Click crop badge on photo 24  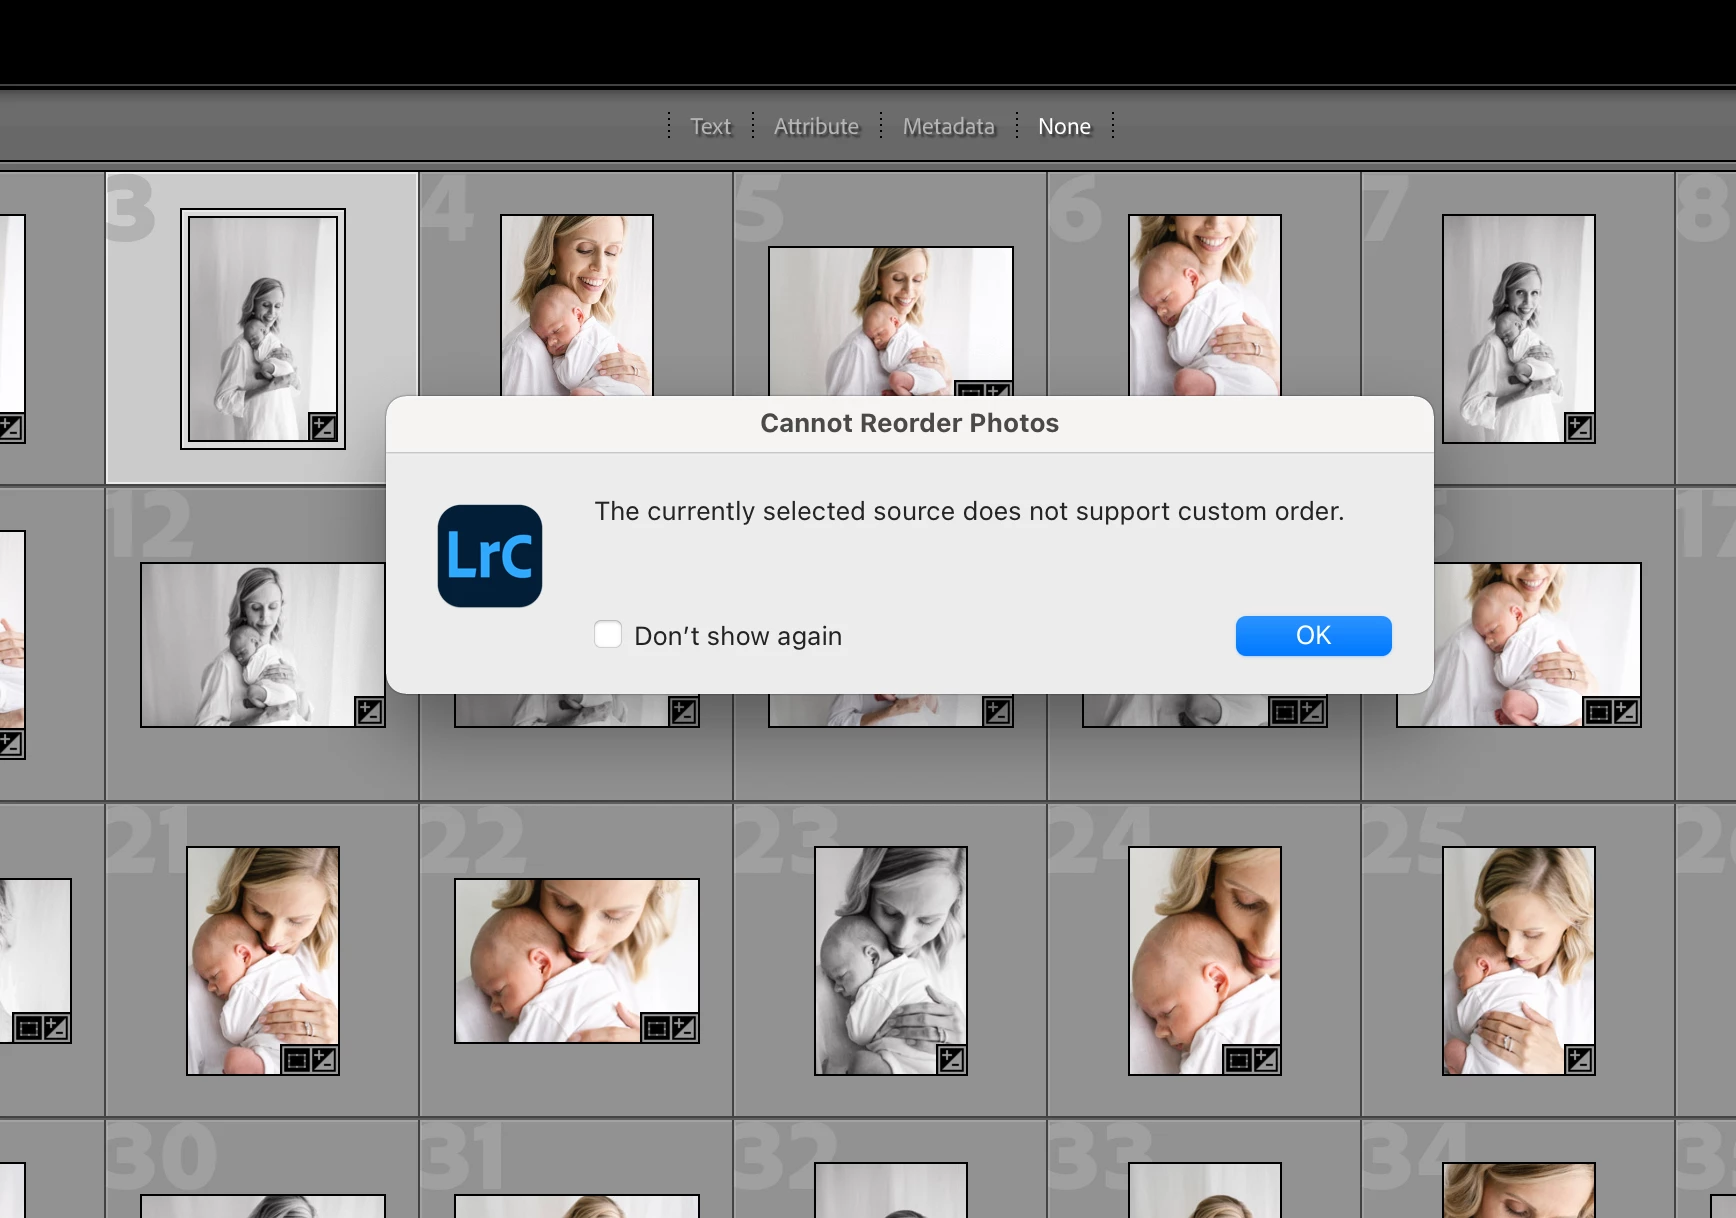[1239, 1060]
